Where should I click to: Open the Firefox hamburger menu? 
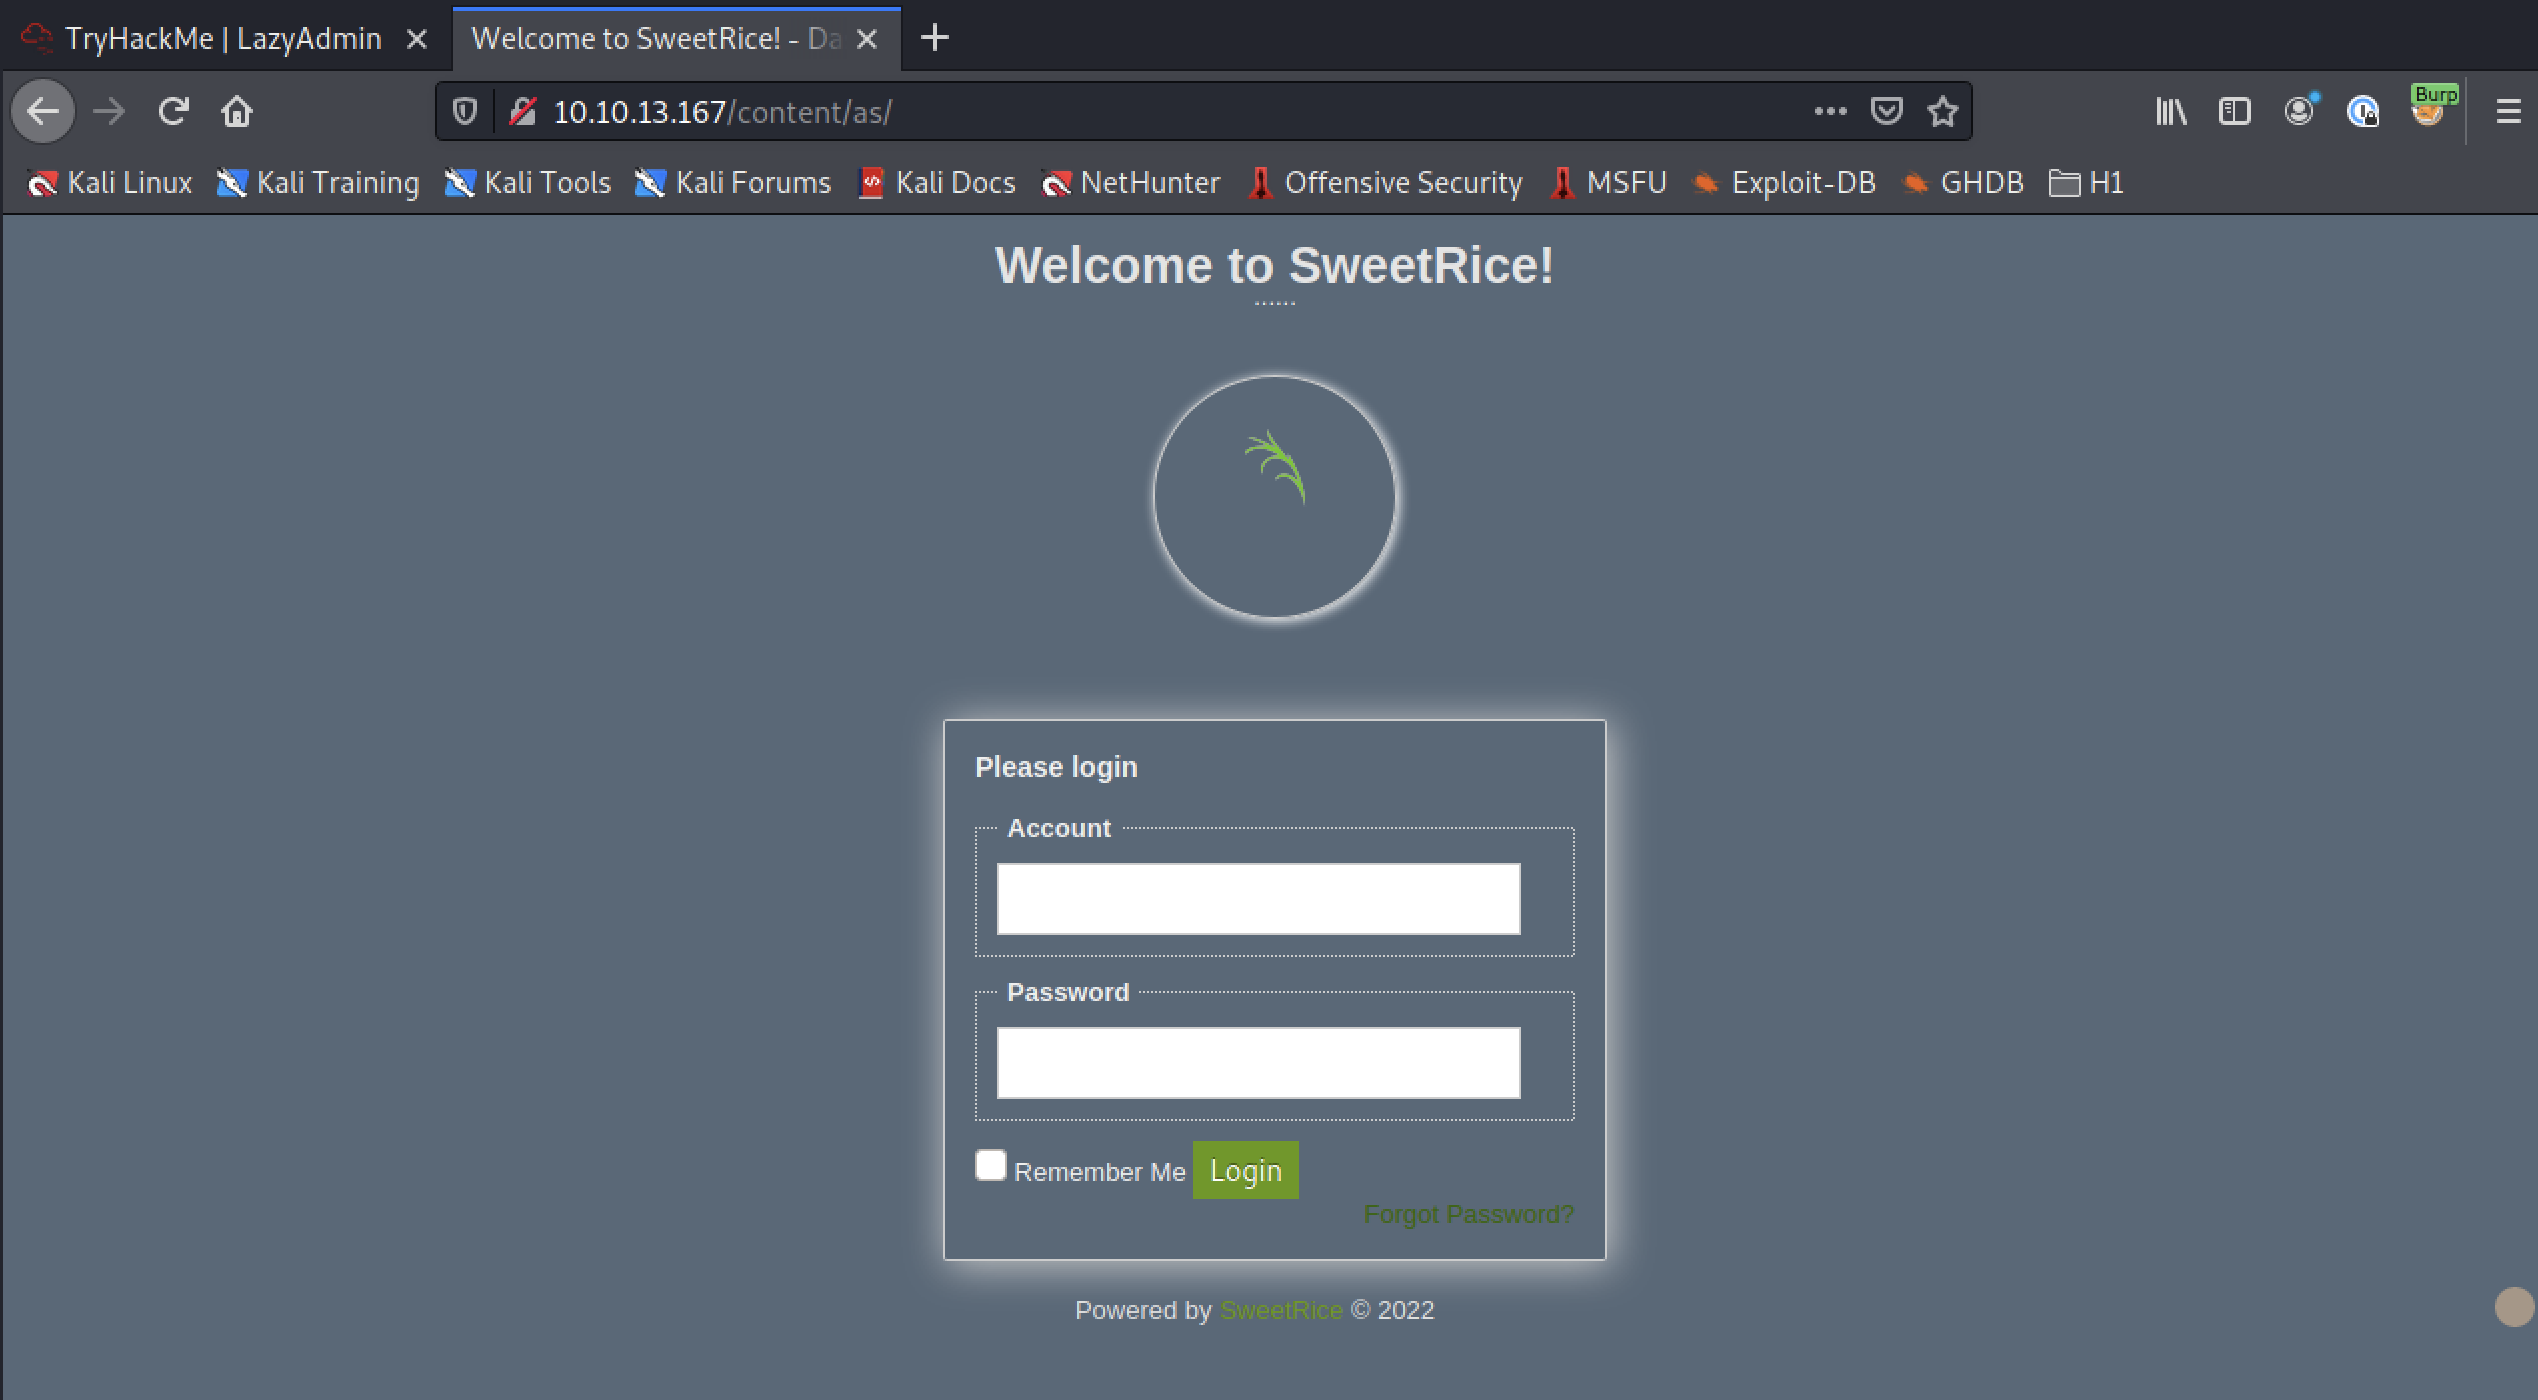2507,111
